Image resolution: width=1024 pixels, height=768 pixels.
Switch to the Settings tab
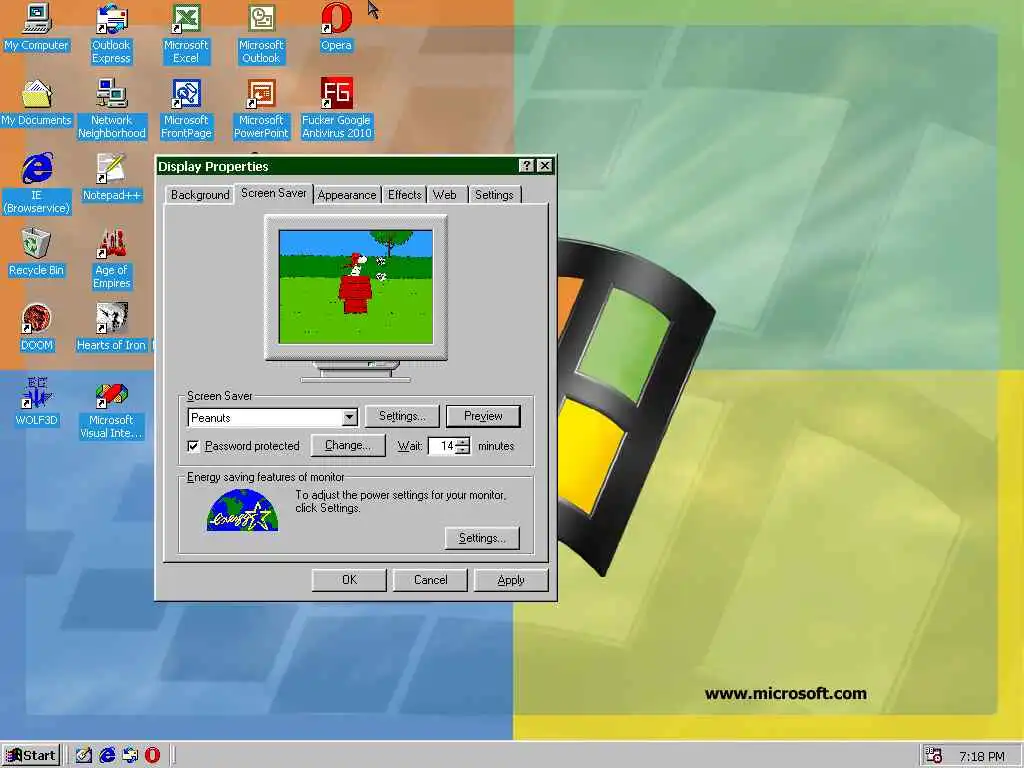click(494, 195)
